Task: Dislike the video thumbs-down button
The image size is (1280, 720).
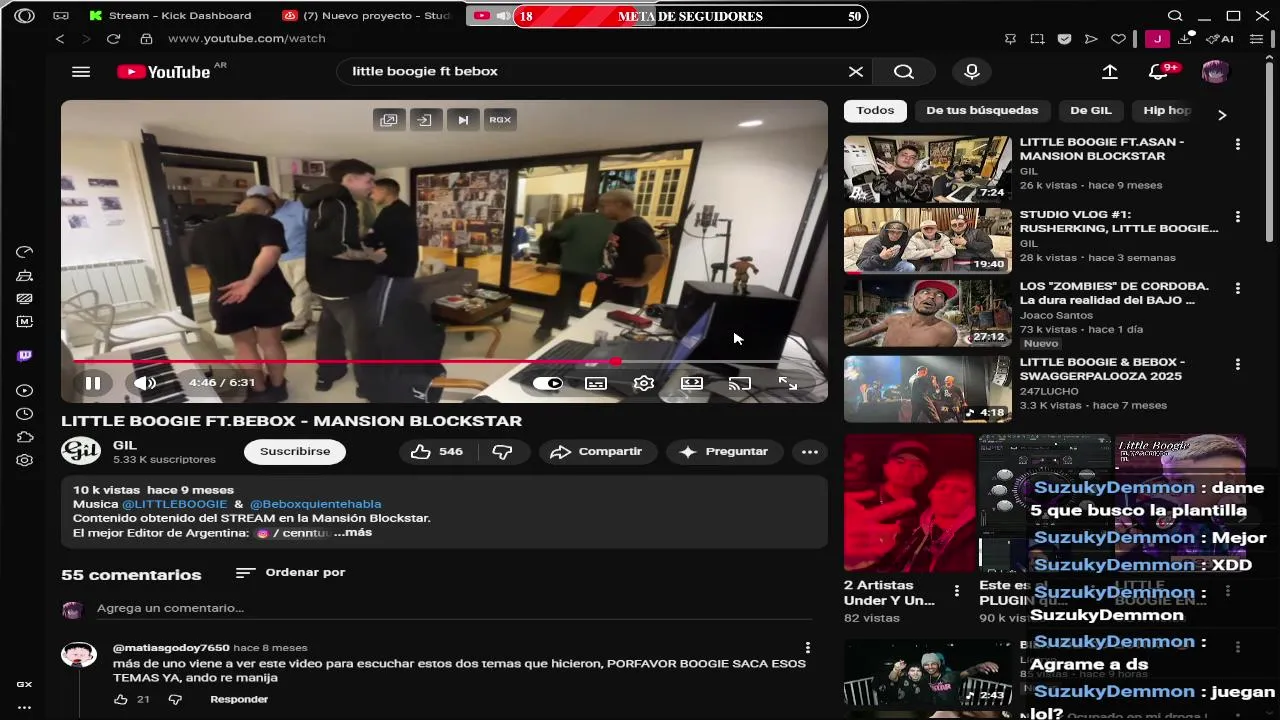Action: pyautogui.click(x=502, y=452)
